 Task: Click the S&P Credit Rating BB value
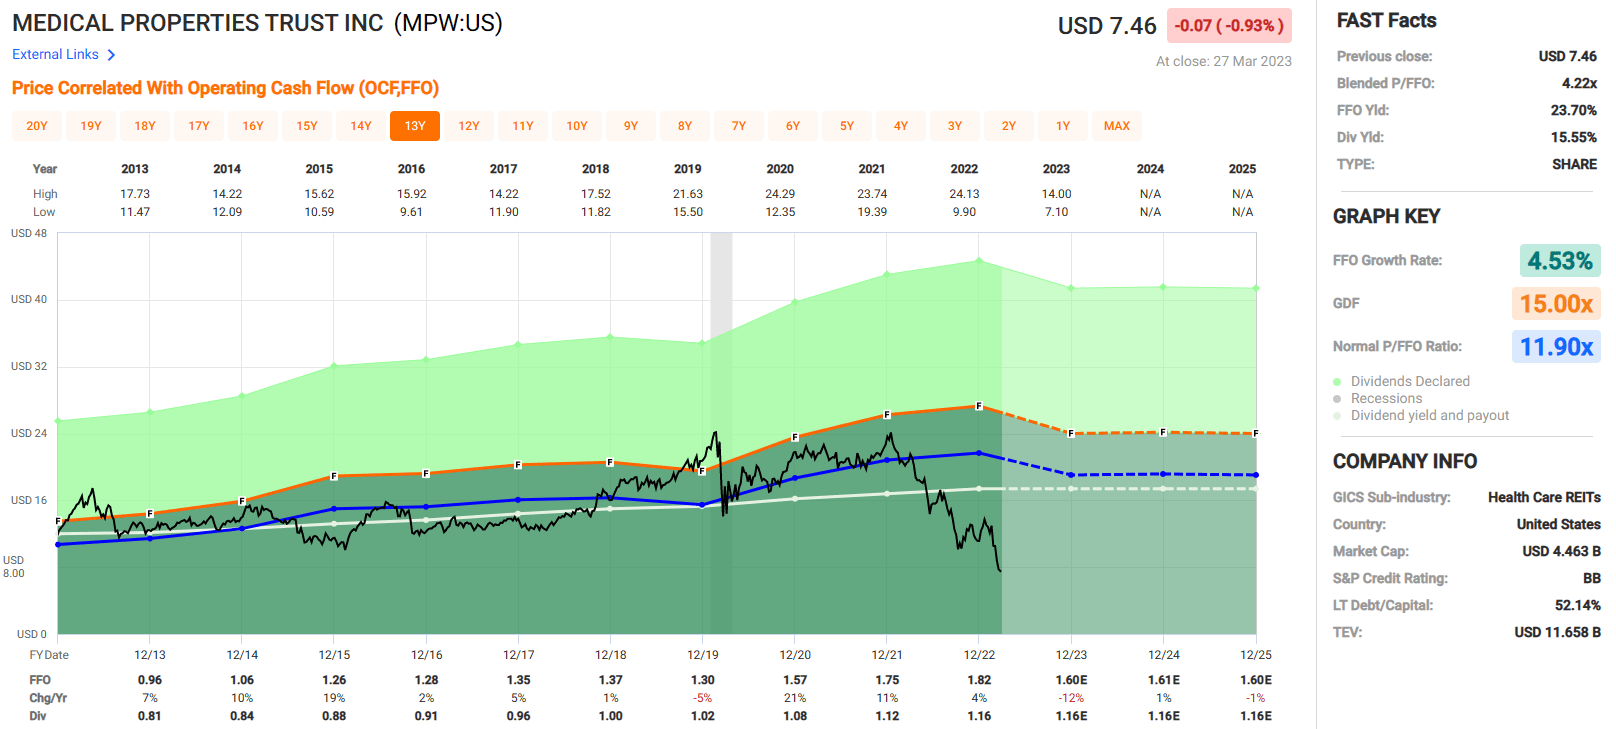pos(1592,578)
